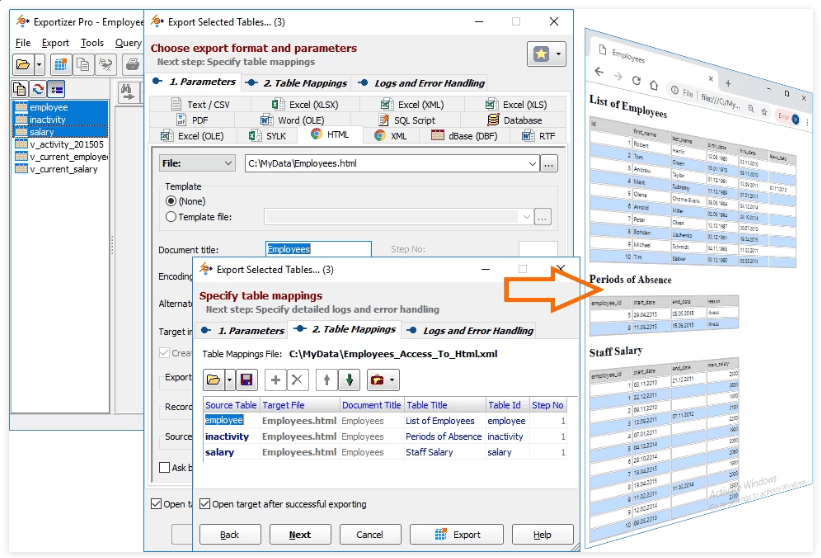821x558 pixels.
Task: Choose the Excel (XLSX) export format
Action: pos(306,105)
